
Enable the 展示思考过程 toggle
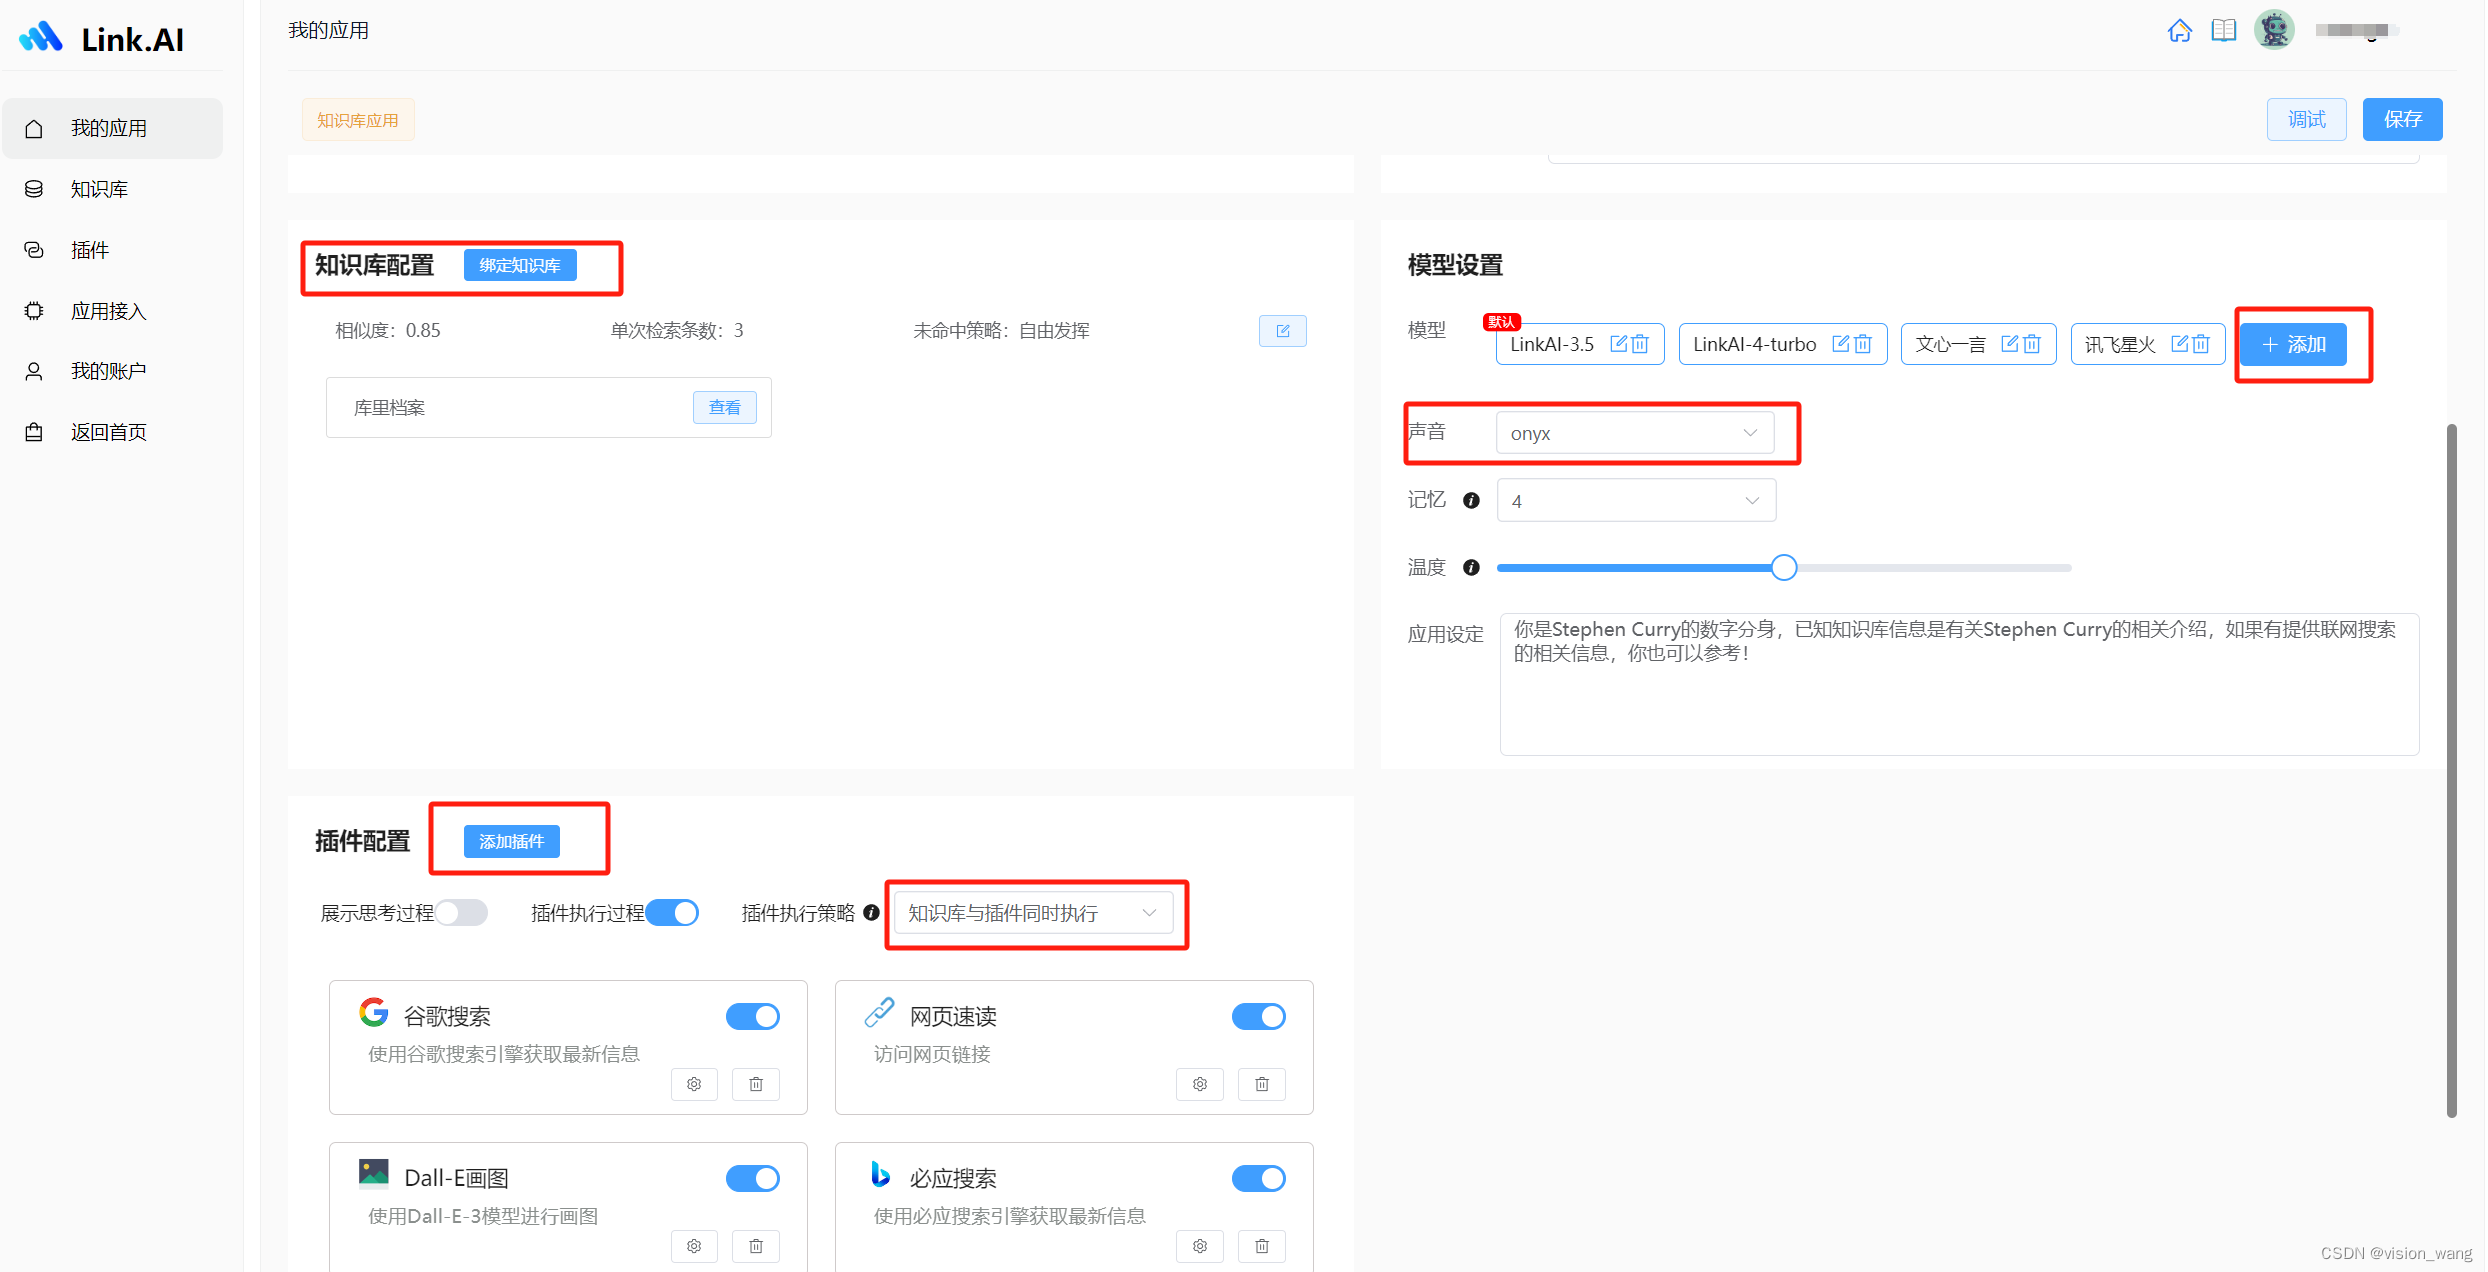click(461, 913)
